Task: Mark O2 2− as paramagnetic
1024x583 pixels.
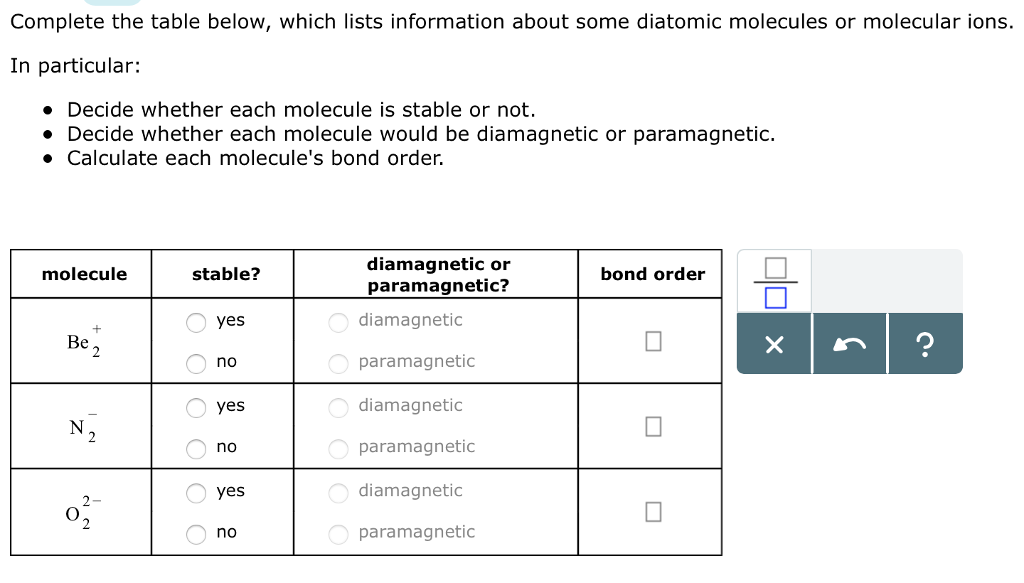Action: 337,532
